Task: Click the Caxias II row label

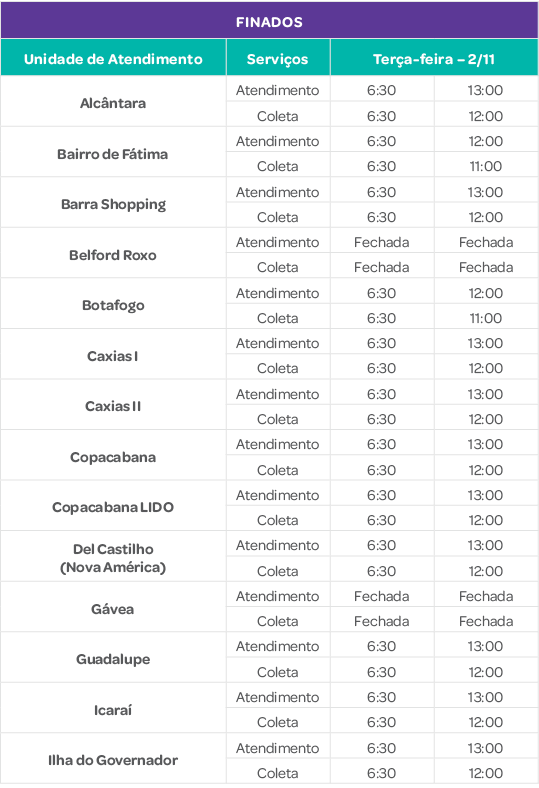Action: tap(114, 405)
